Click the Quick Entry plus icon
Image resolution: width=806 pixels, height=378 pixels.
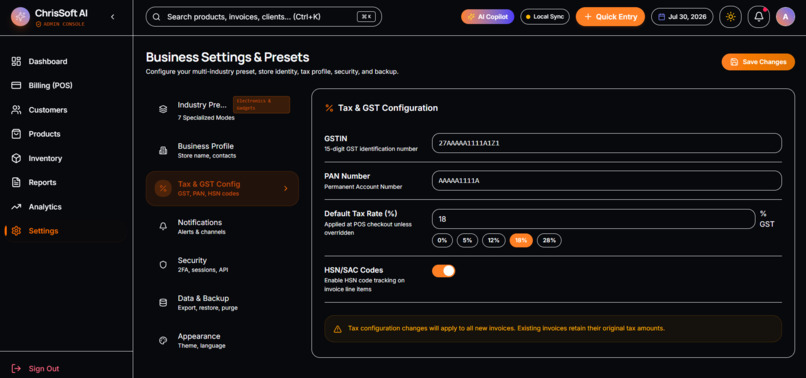coord(588,16)
